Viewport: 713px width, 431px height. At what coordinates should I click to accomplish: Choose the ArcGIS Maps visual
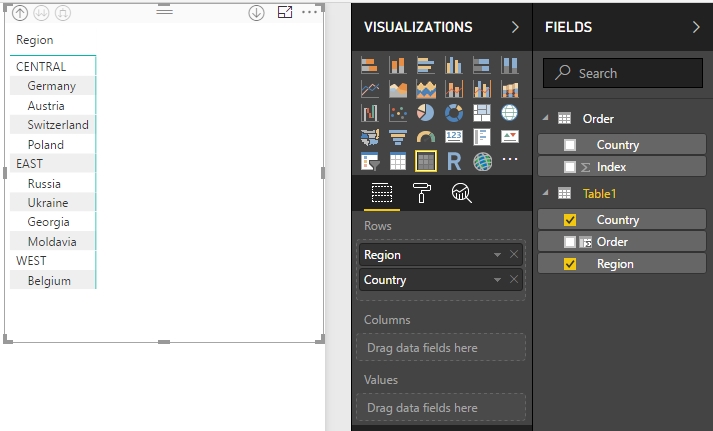point(482,161)
